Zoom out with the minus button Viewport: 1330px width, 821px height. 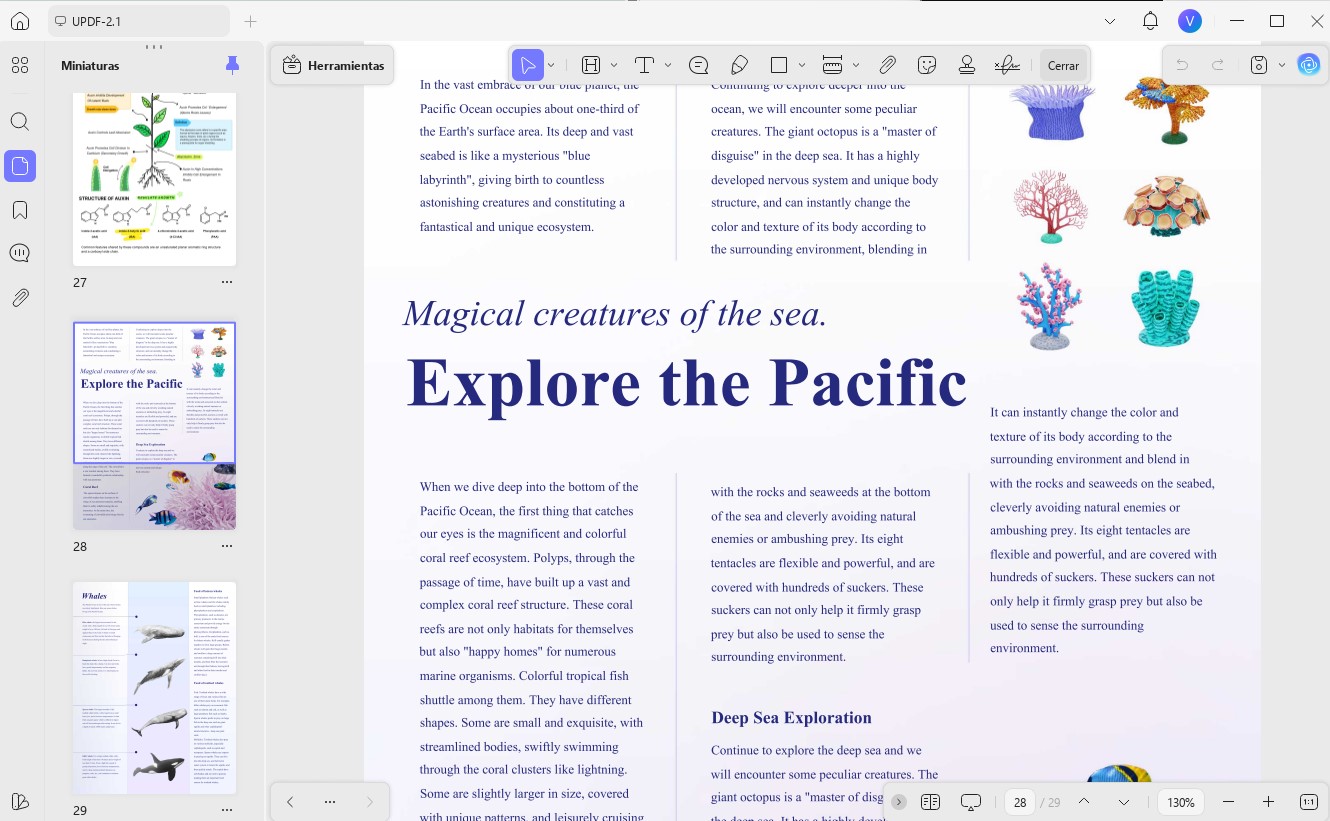pos(1229,802)
